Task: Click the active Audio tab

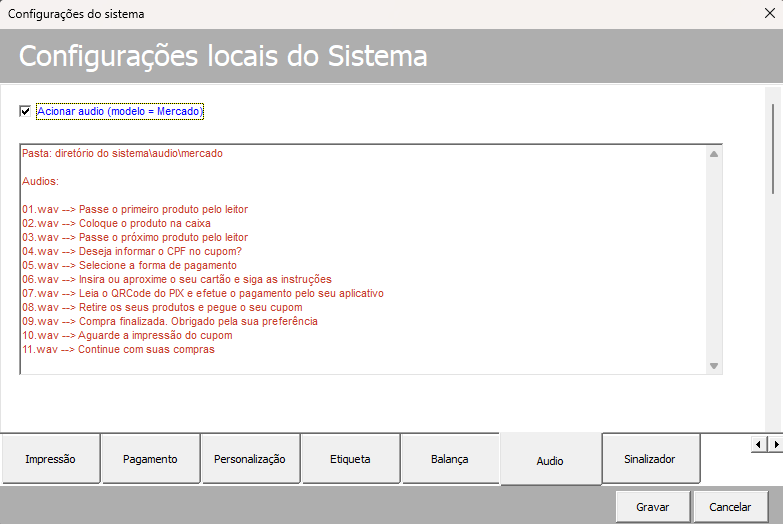Action: coord(550,461)
